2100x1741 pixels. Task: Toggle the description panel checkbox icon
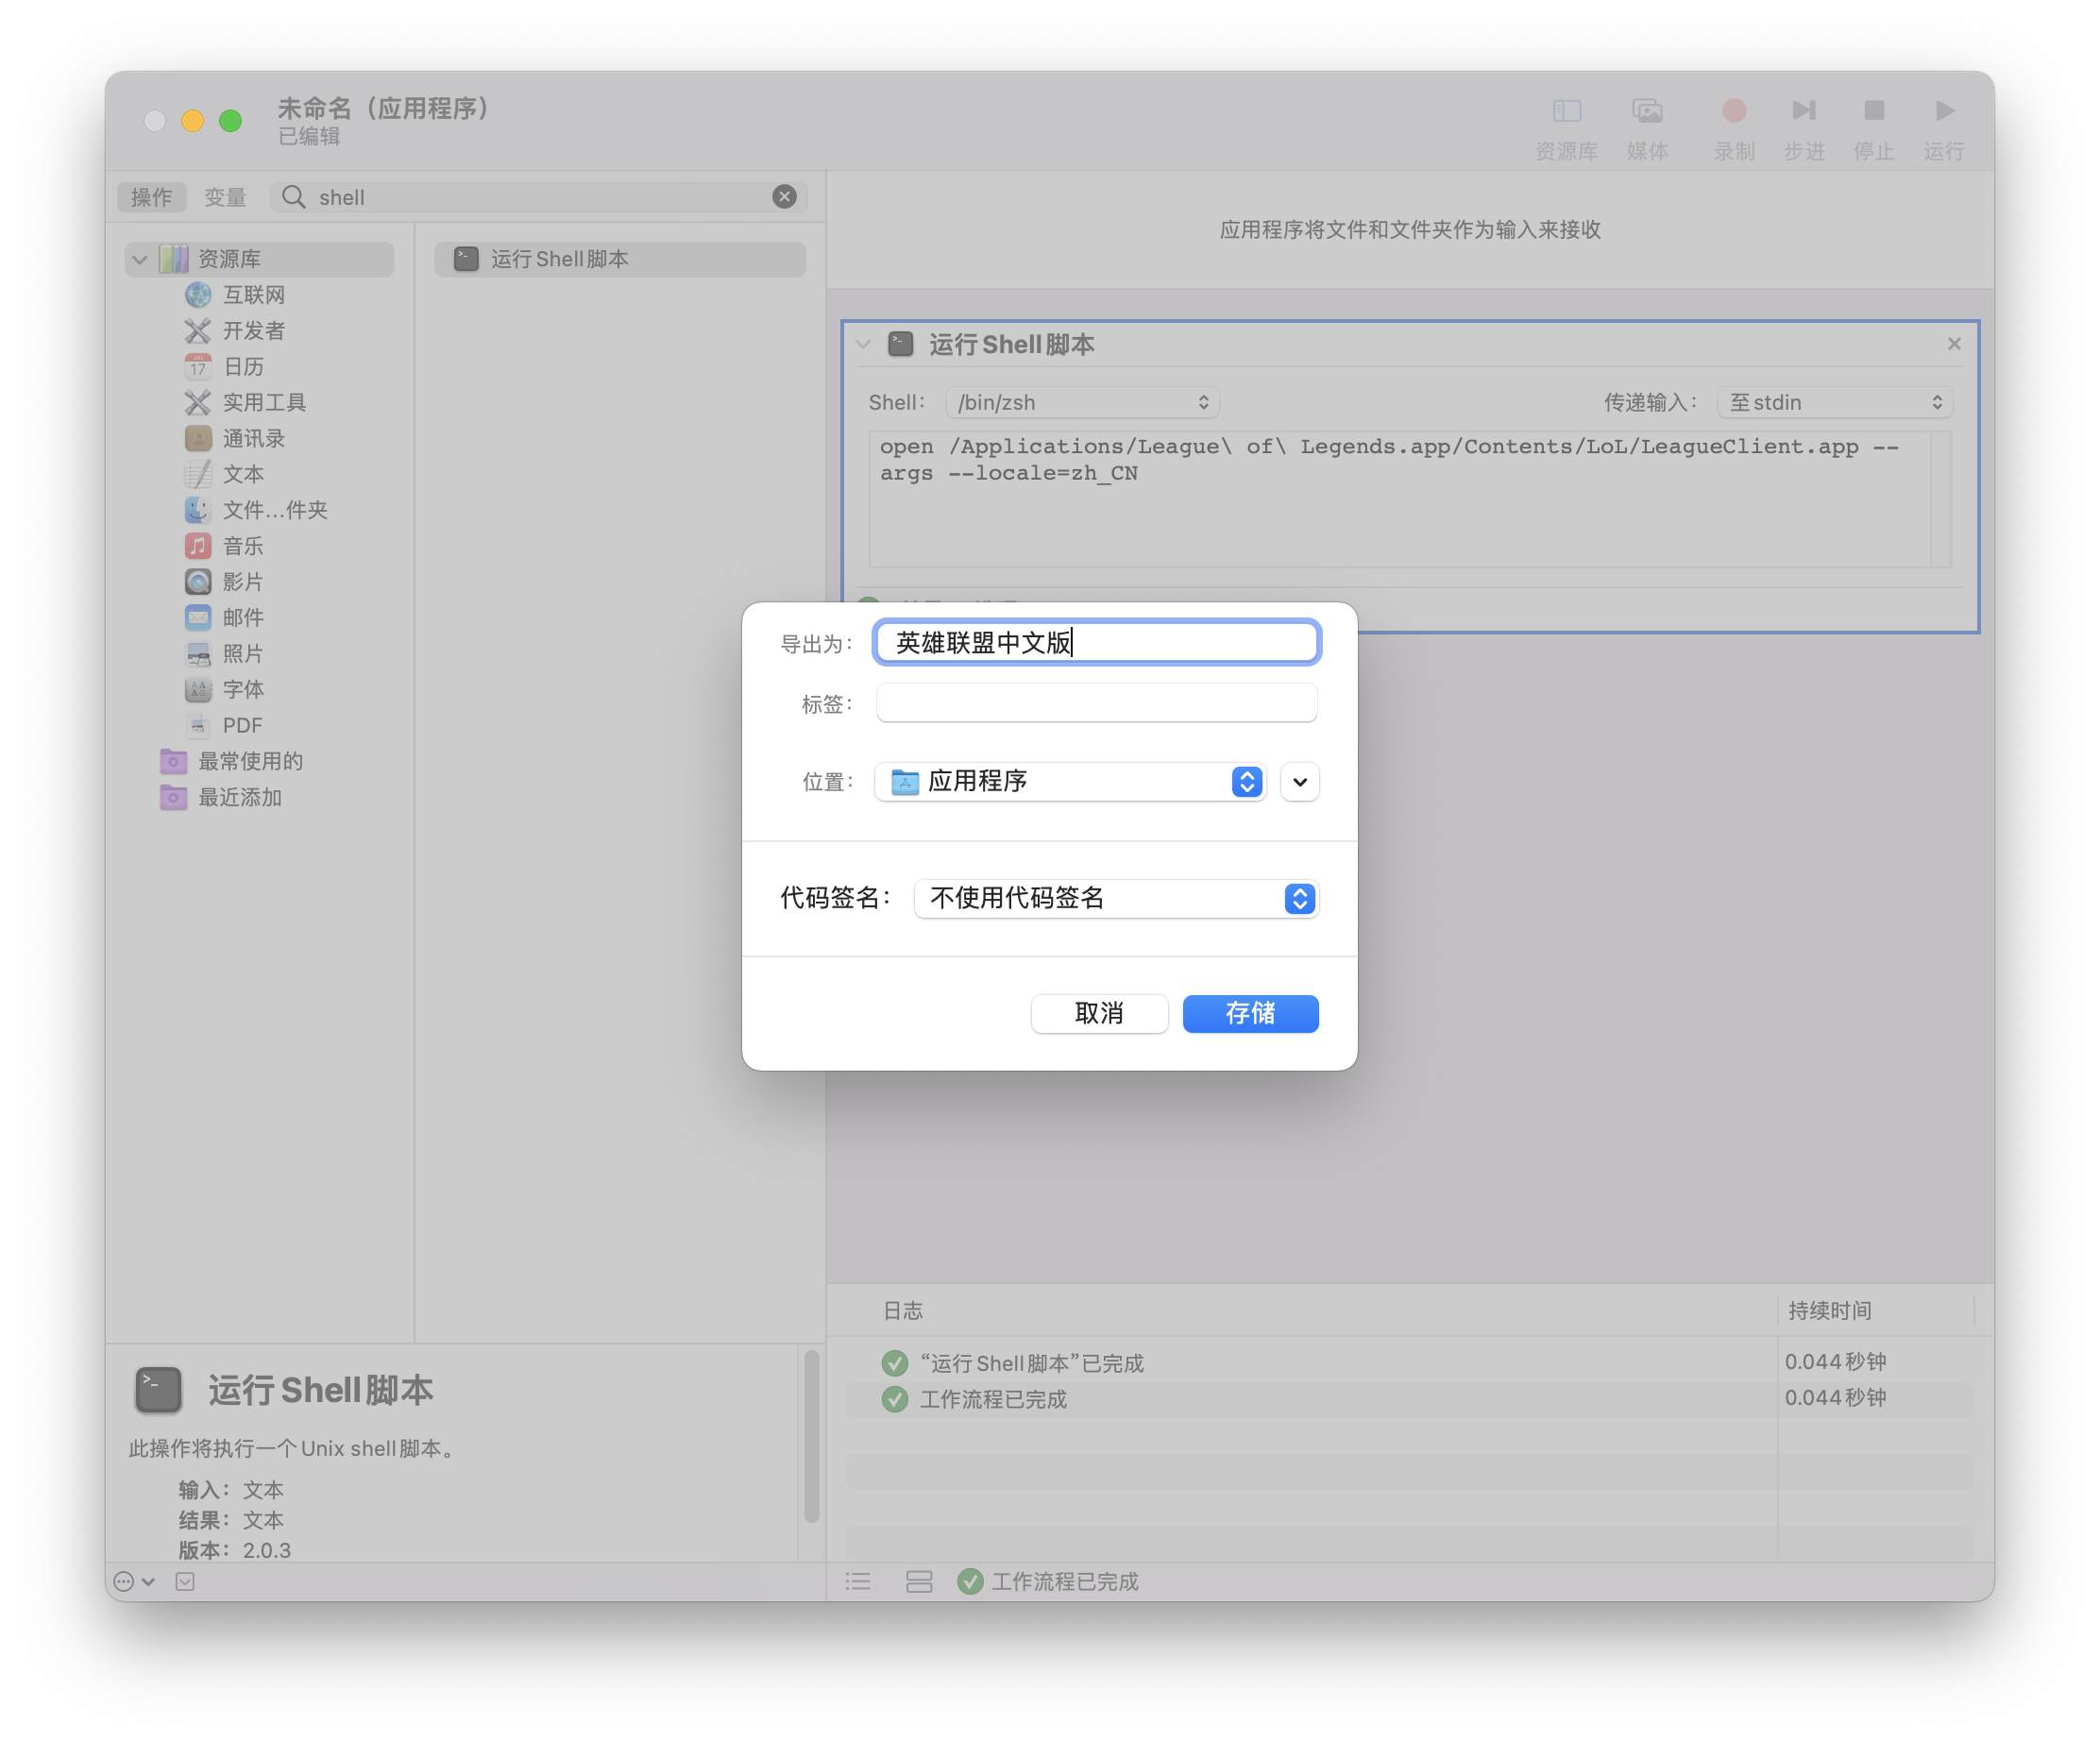pos(185,1581)
